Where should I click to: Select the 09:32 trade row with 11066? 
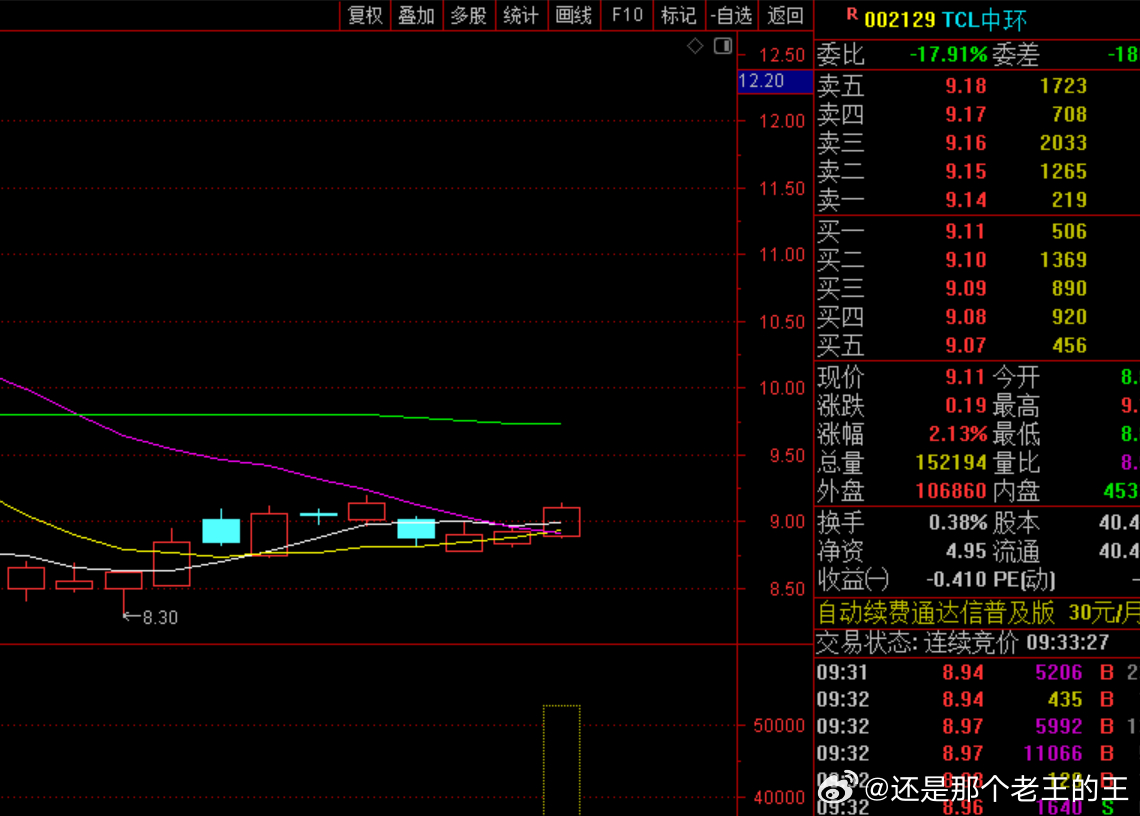click(977, 753)
